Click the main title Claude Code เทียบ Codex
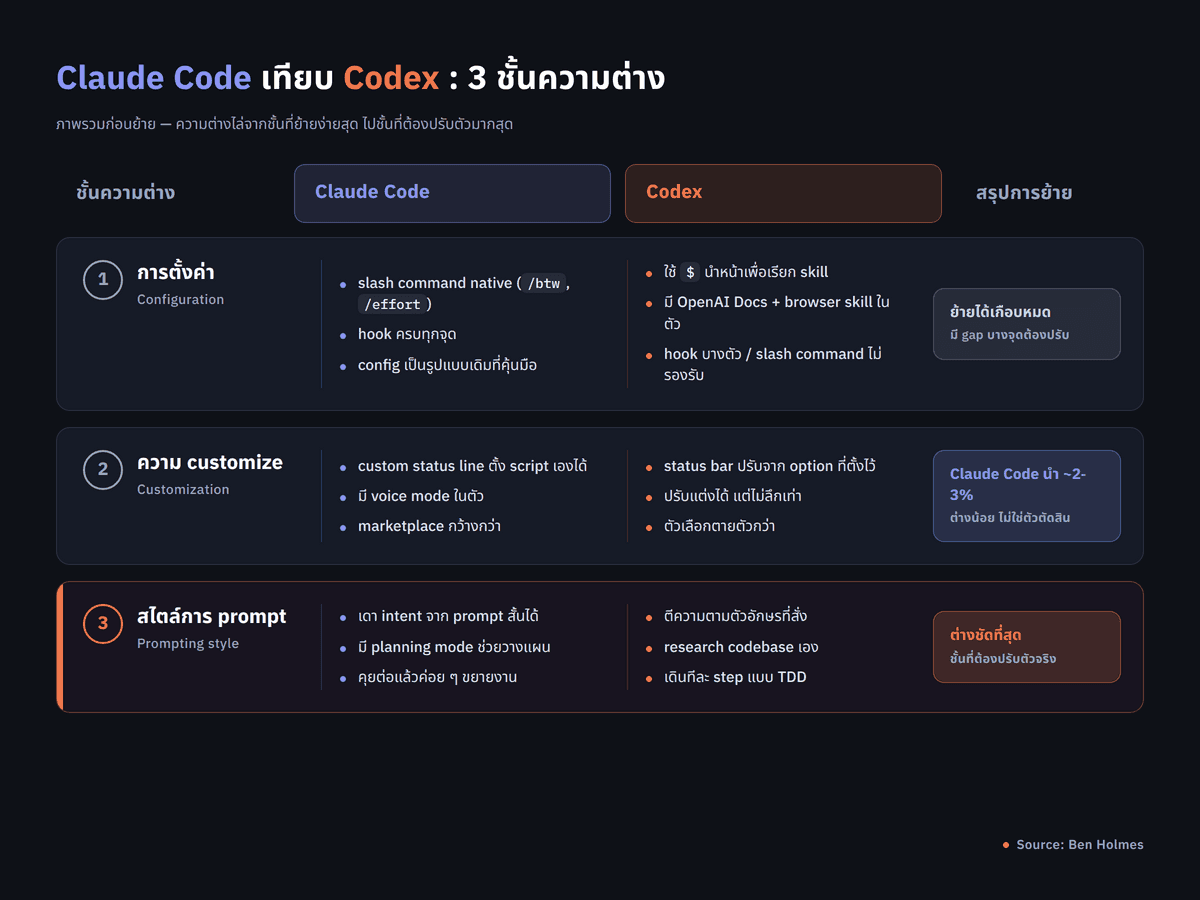1200x900 pixels. point(360,78)
